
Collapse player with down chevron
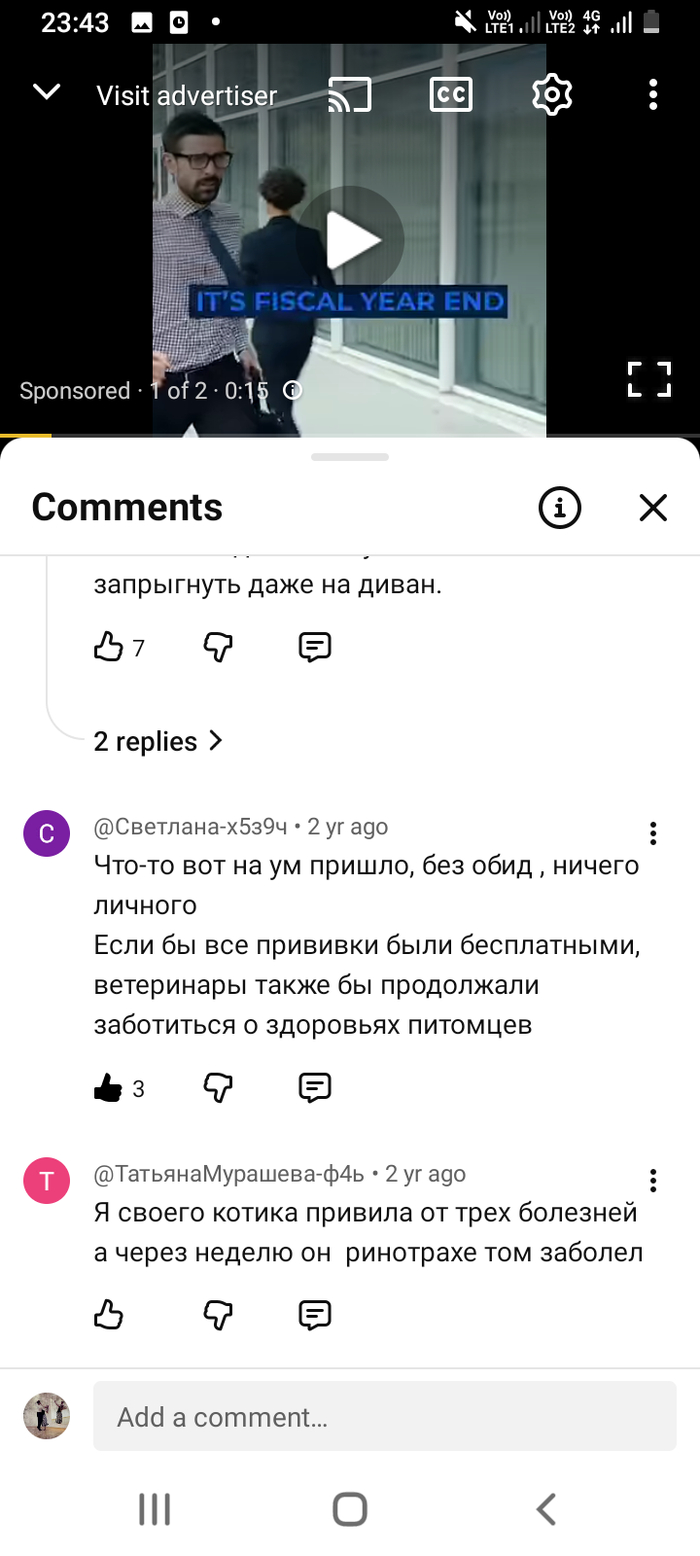pos(47,93)
